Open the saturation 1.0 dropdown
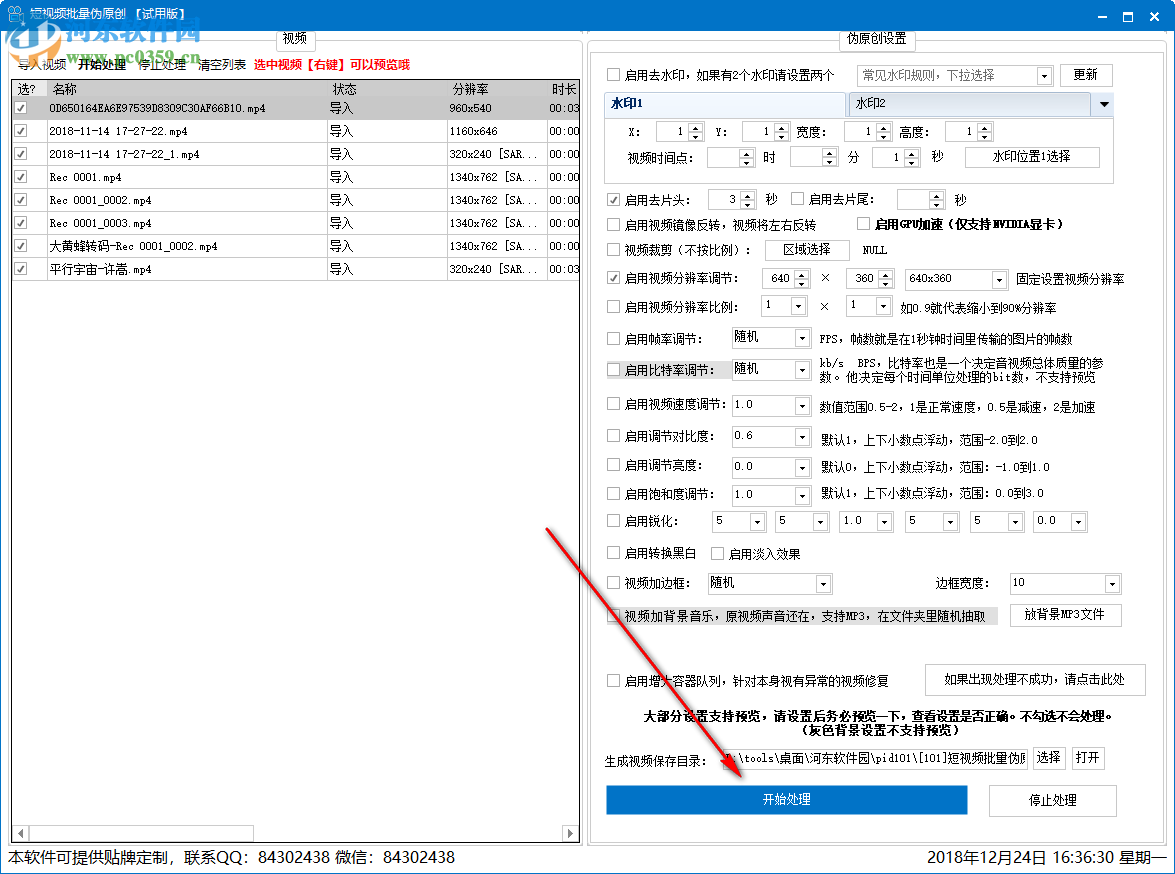This screenshot has width=1175, height=874. point(802,495)
